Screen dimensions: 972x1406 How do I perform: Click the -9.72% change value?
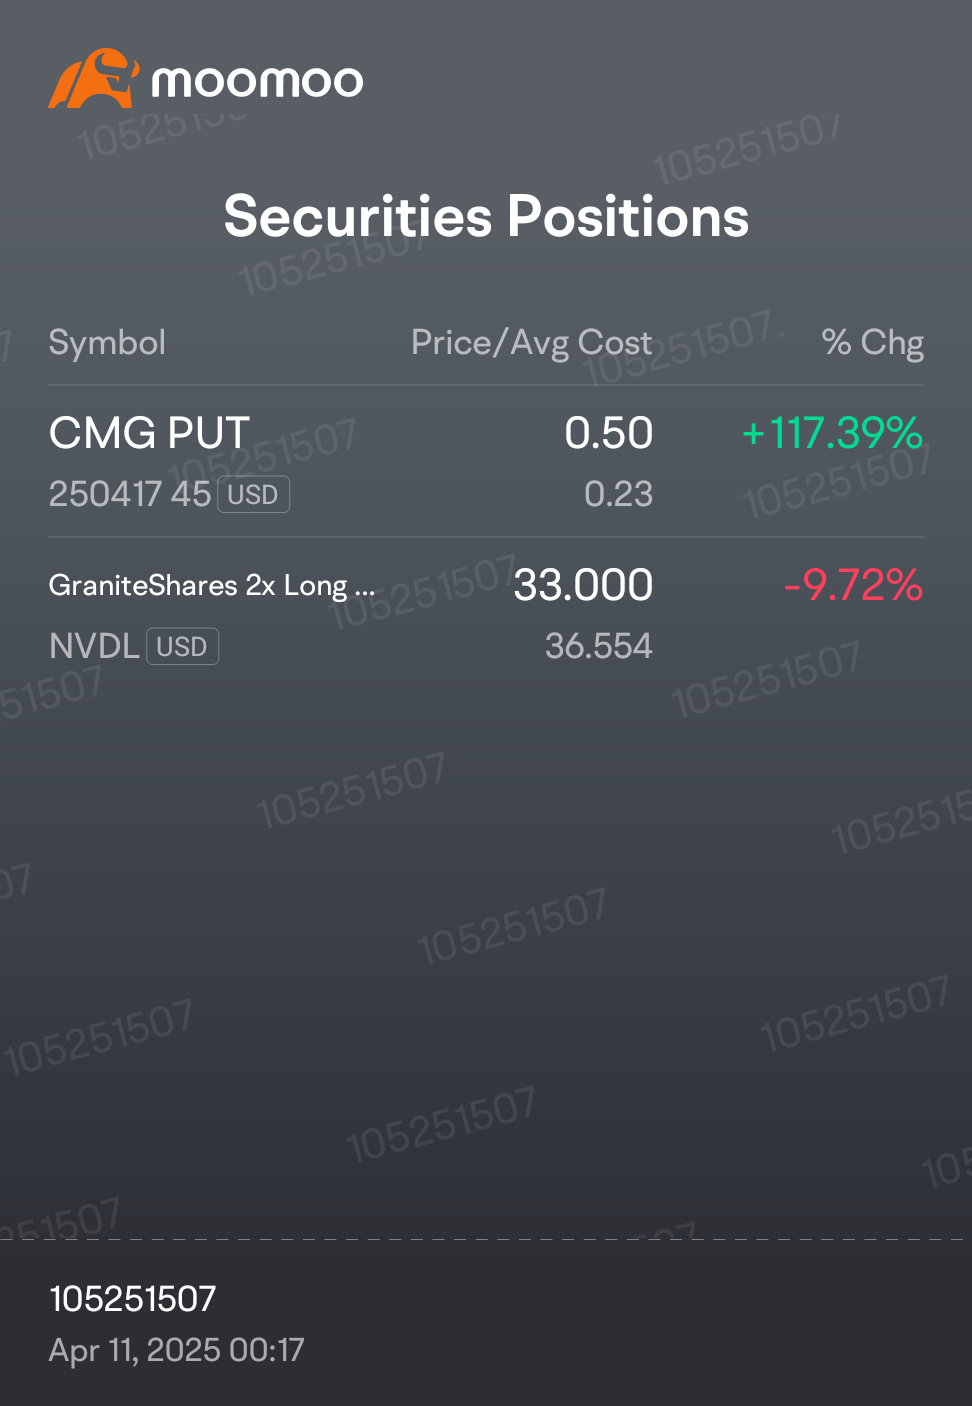pos(853,585)
